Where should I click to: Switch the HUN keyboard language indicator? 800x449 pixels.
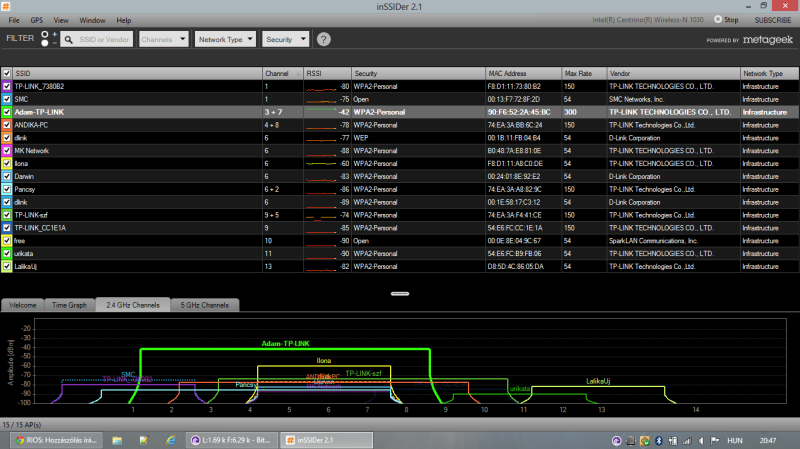735,440
